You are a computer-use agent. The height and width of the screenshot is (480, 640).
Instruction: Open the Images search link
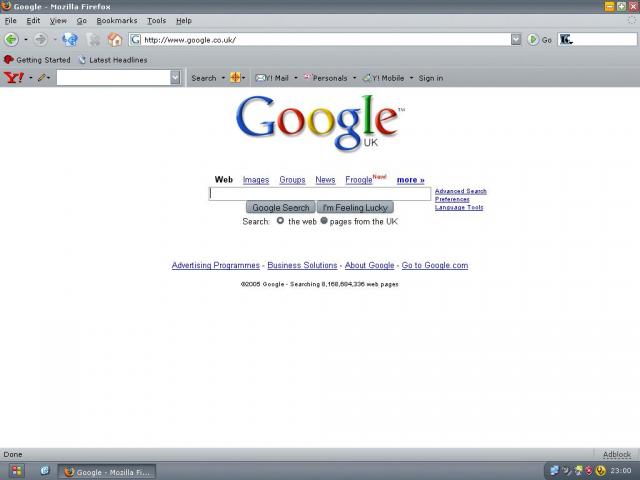tap(256, 180)
